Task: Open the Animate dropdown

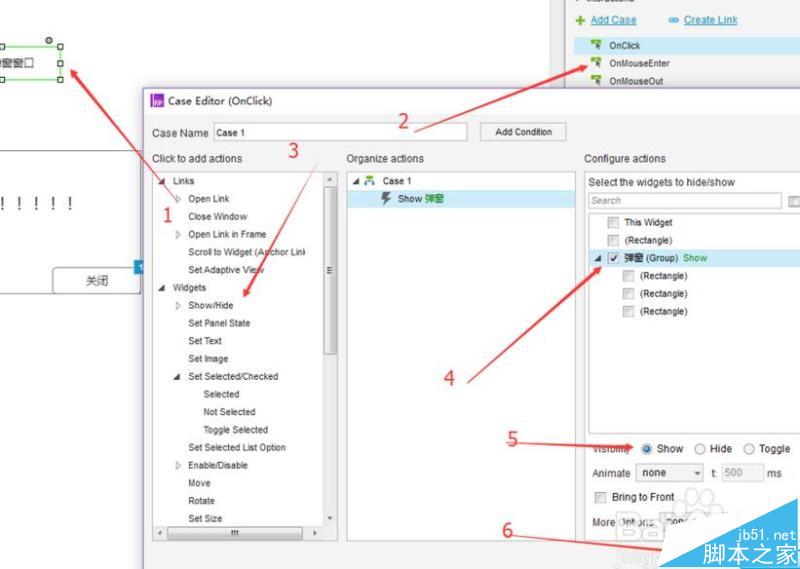Action: pyautogui.click(x=670, y=473)
